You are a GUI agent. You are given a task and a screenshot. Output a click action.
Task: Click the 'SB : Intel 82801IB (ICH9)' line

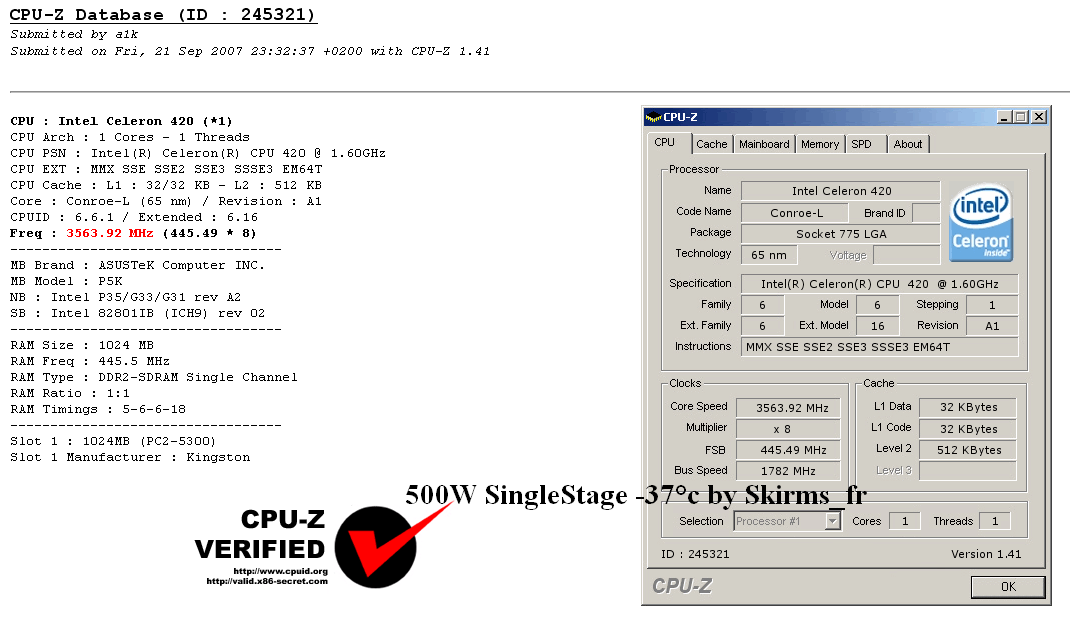click(x=137, y=313)
